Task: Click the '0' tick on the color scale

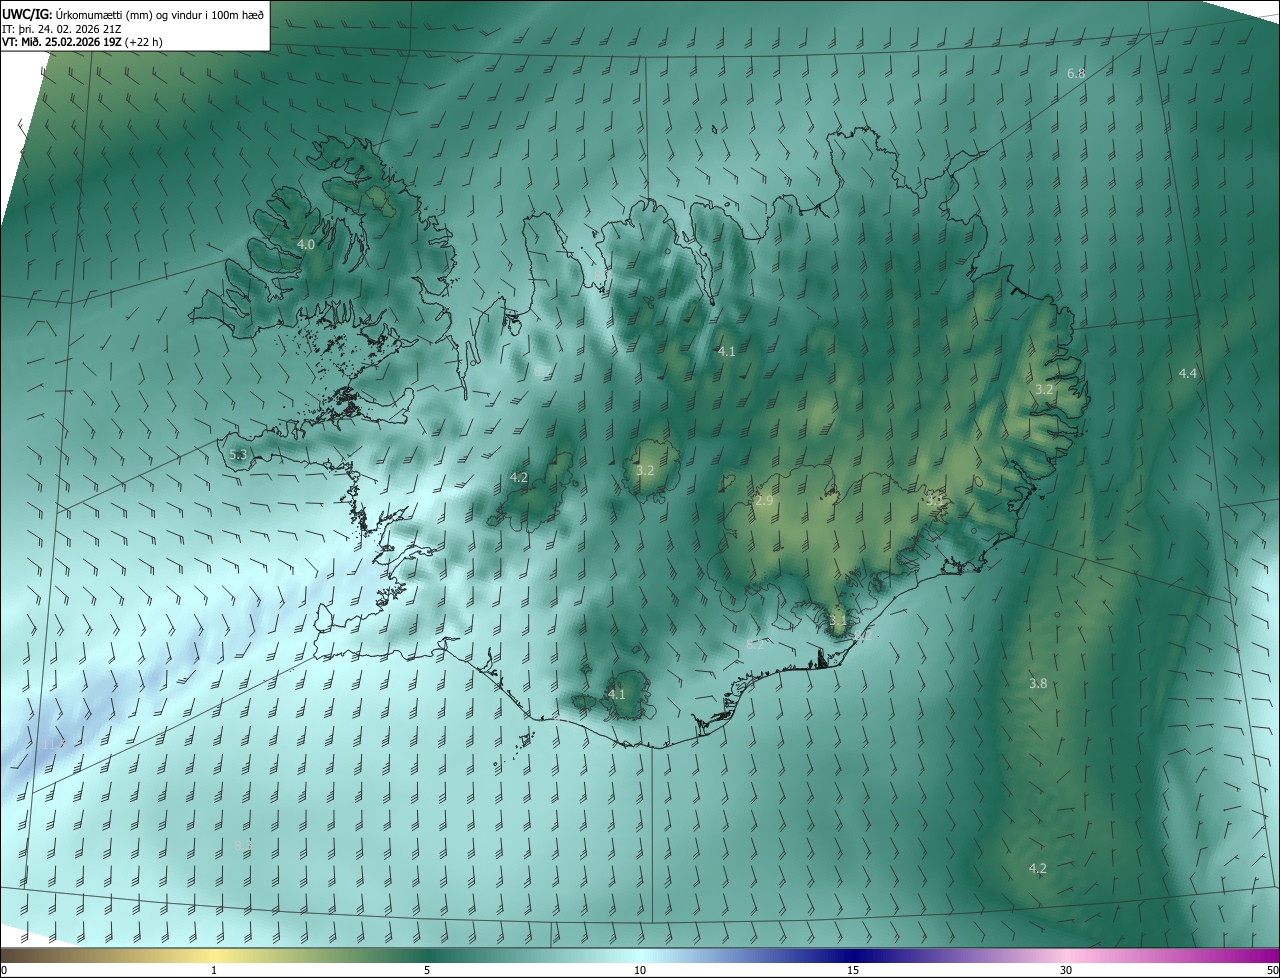Action: click(x=4, y=970)
